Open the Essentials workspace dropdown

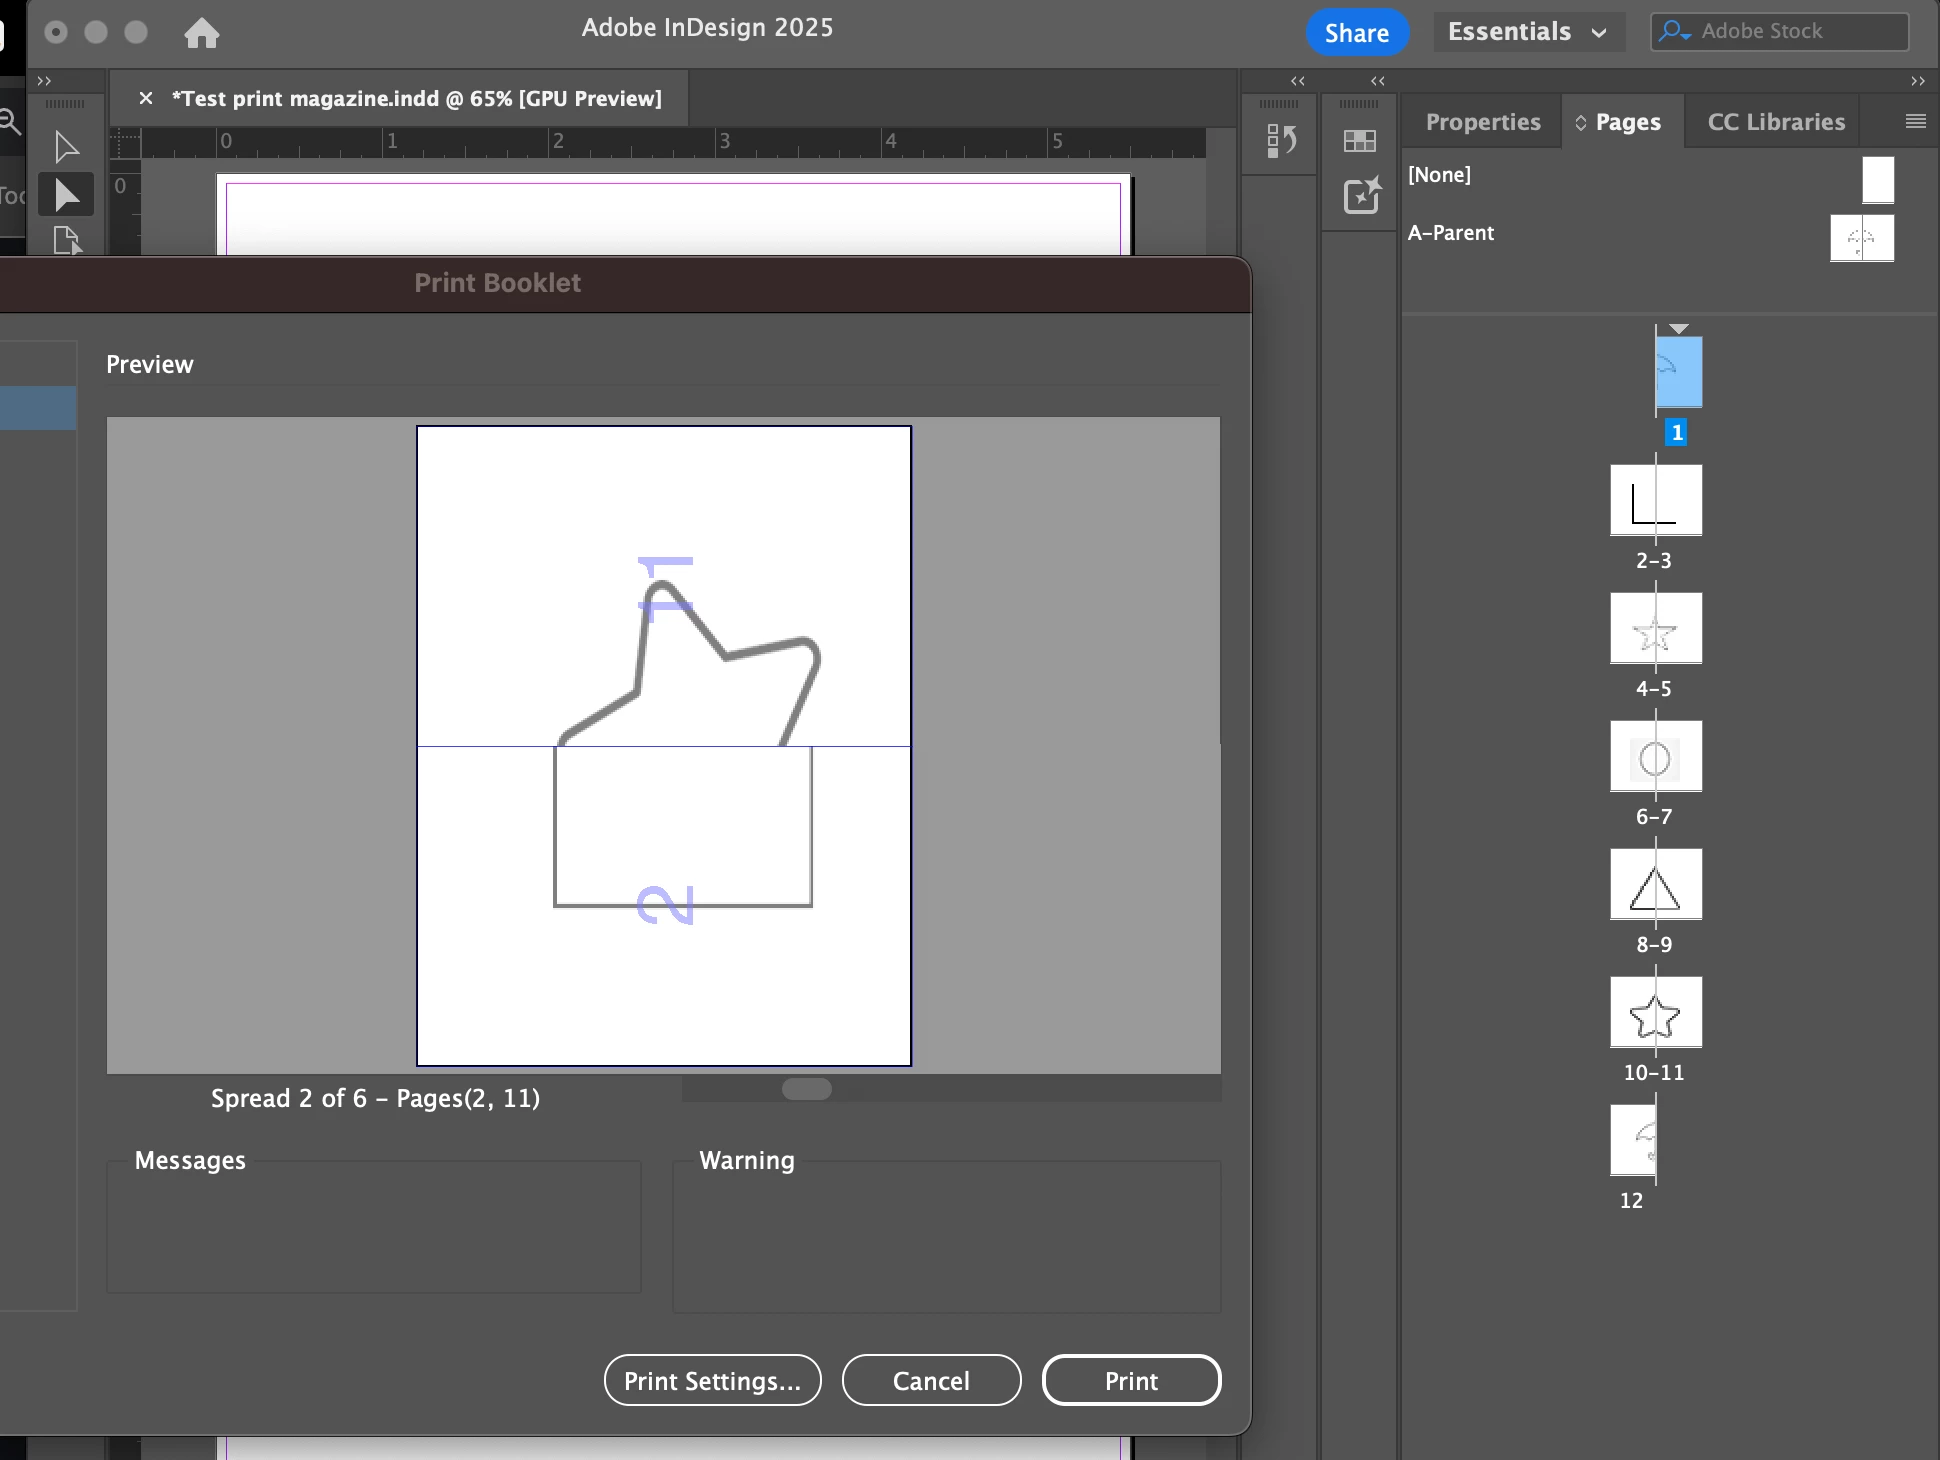pyautogui.click(x=1527, y=32)
